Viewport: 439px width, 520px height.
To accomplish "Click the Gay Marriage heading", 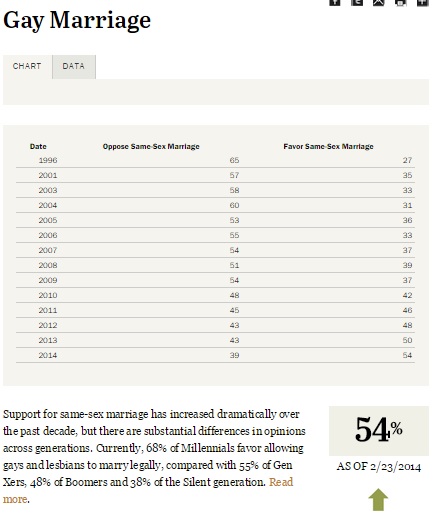I will 77,20.
